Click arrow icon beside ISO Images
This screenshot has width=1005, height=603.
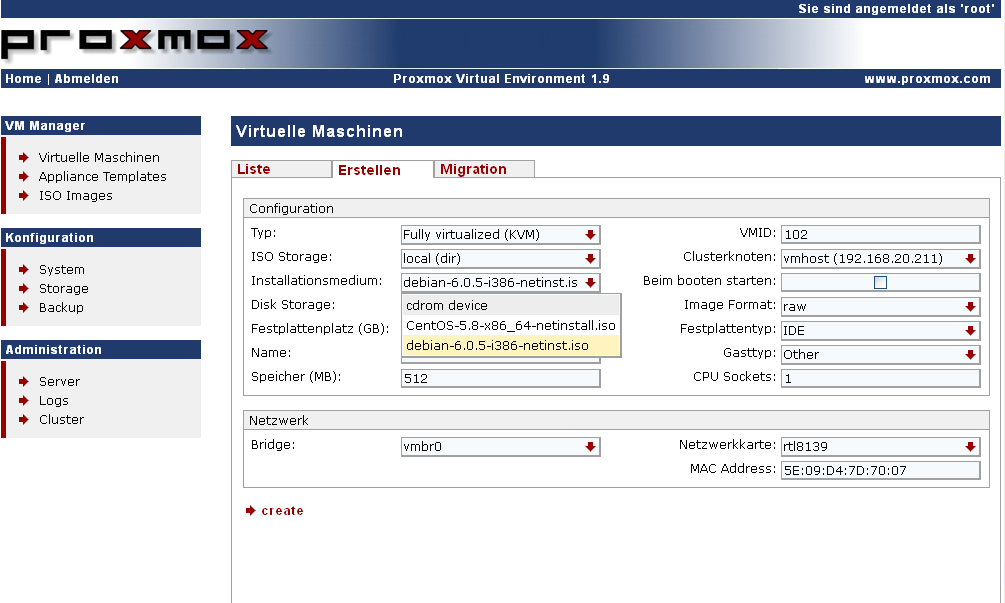click(24, 196)
